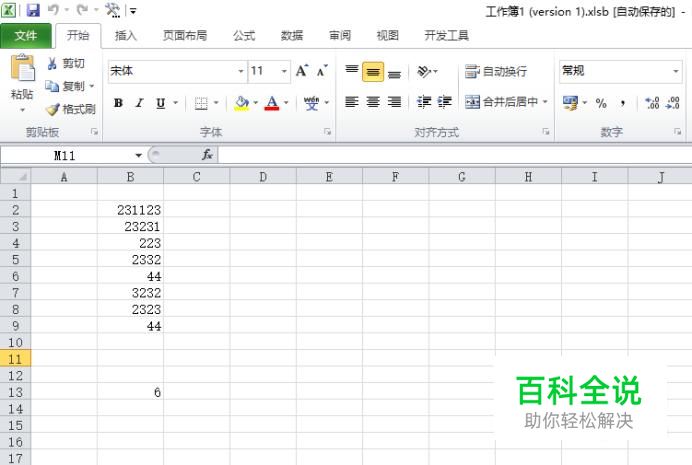Click the Increase Decimal icon
This screenshot has height=465, width=692.
pyautogui.click(x=652, y=103)
